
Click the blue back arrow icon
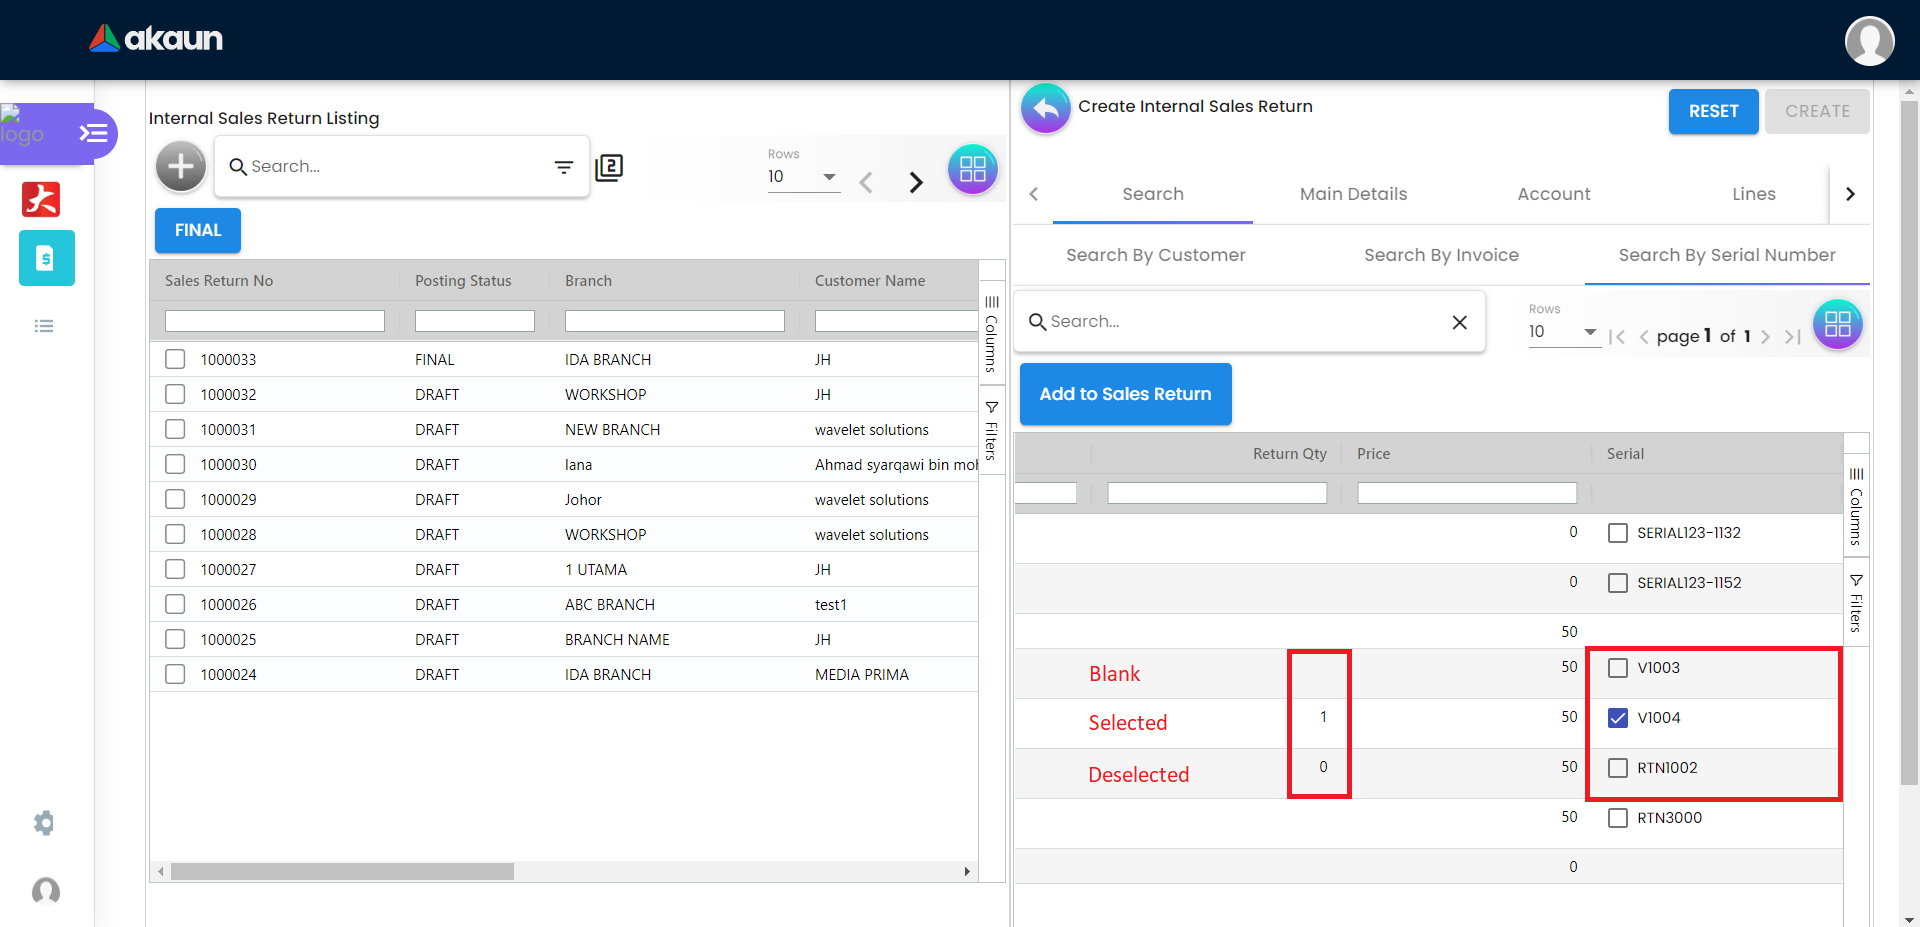(x=1045, y=108)
